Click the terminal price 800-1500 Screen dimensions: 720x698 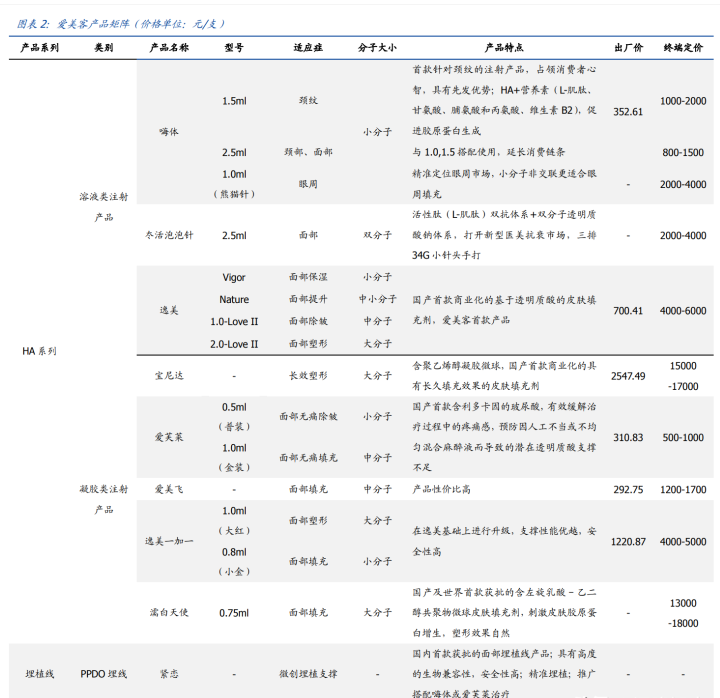tap(683, 152)
